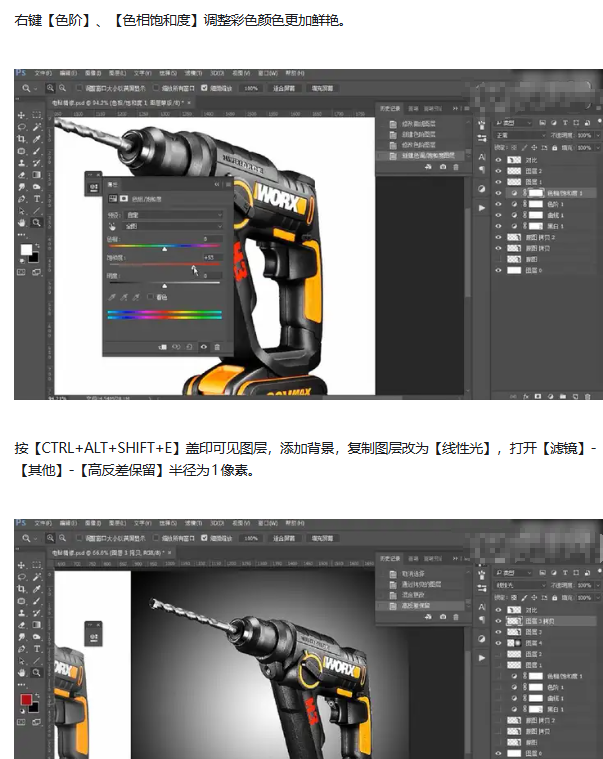
Task: Select the 色相/饱和度 1 layer mask thumbnail in first screenshot
Action: click(536, 193)
